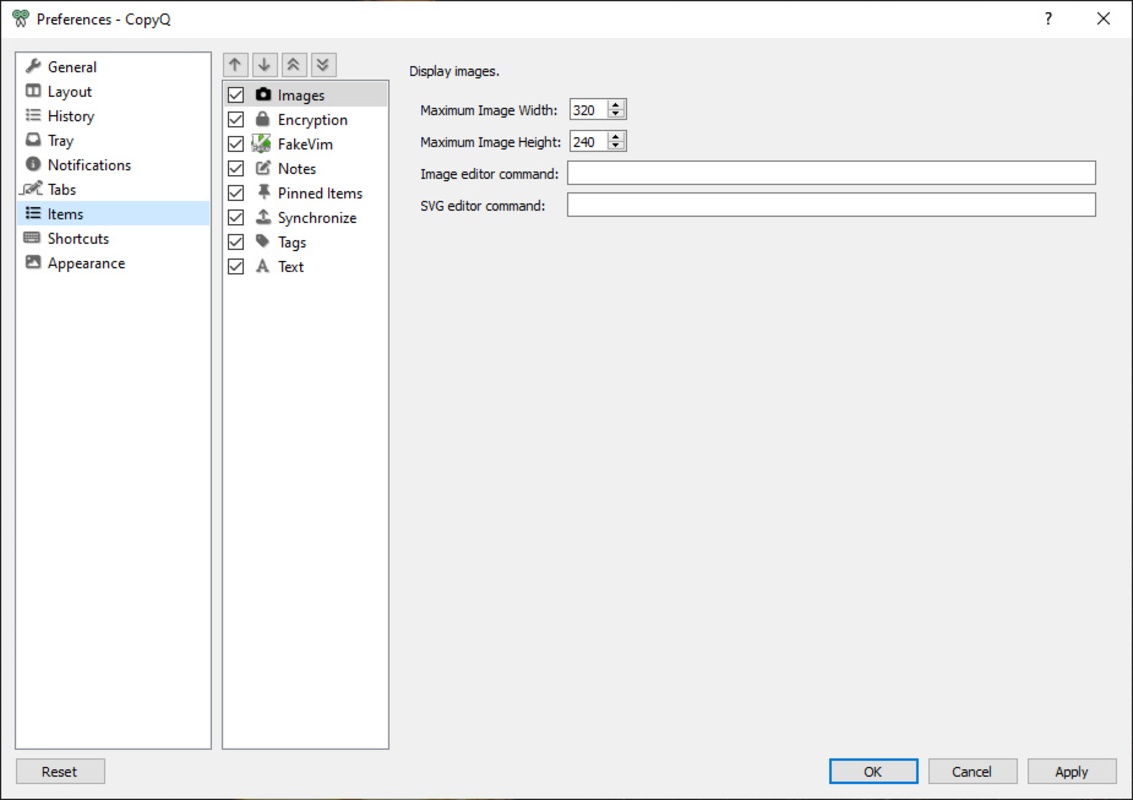Click the SVG editor command field

point(831,205)
